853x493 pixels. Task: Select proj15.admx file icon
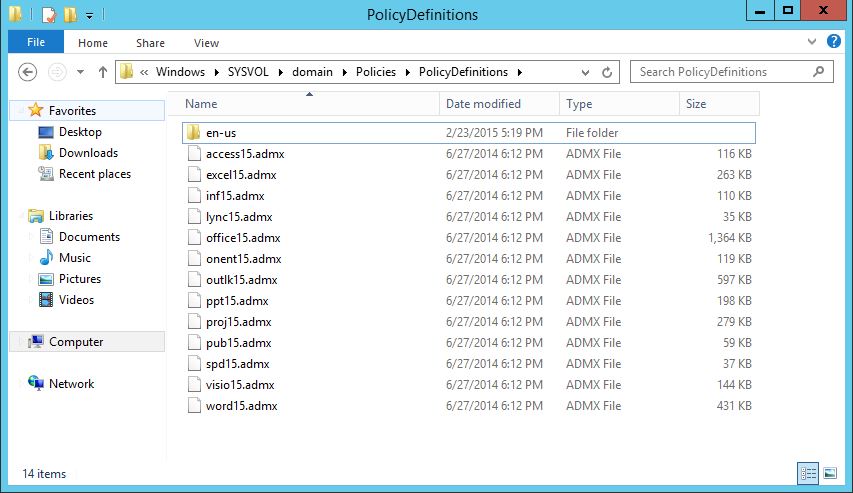pos(194,322)
